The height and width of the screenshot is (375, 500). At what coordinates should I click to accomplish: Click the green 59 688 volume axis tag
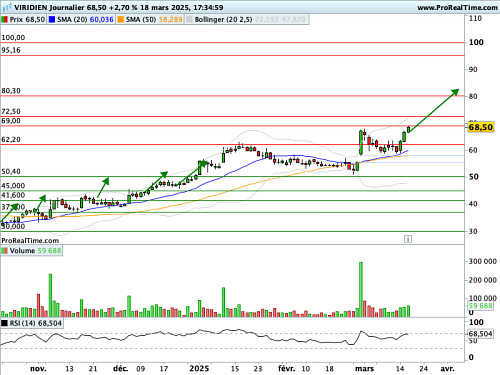point(480,306)
